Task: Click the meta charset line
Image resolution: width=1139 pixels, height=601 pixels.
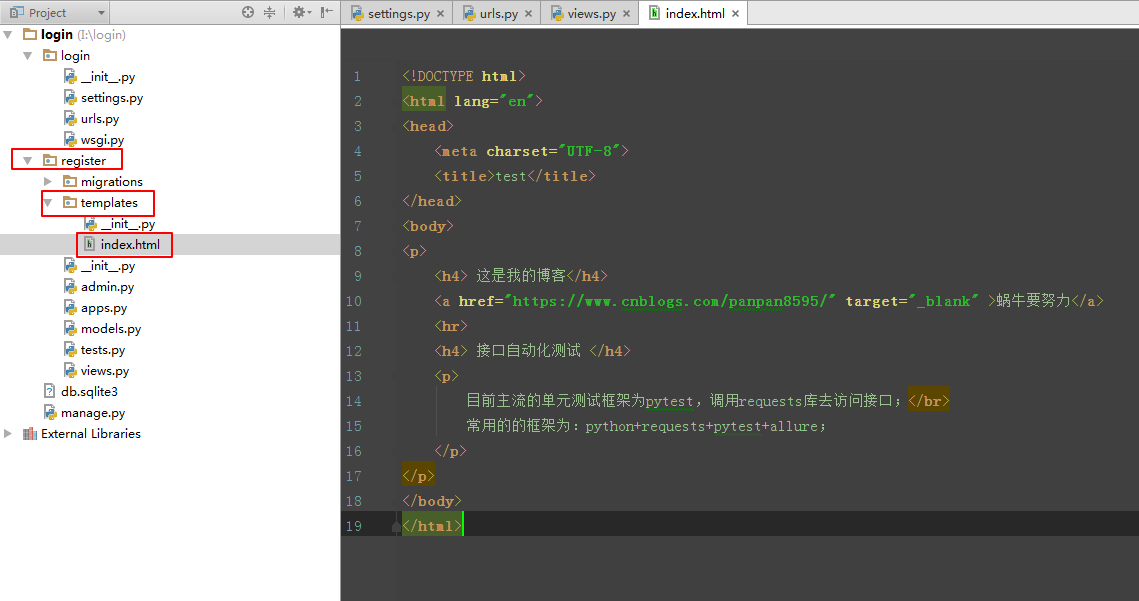Action: point(532,151)
